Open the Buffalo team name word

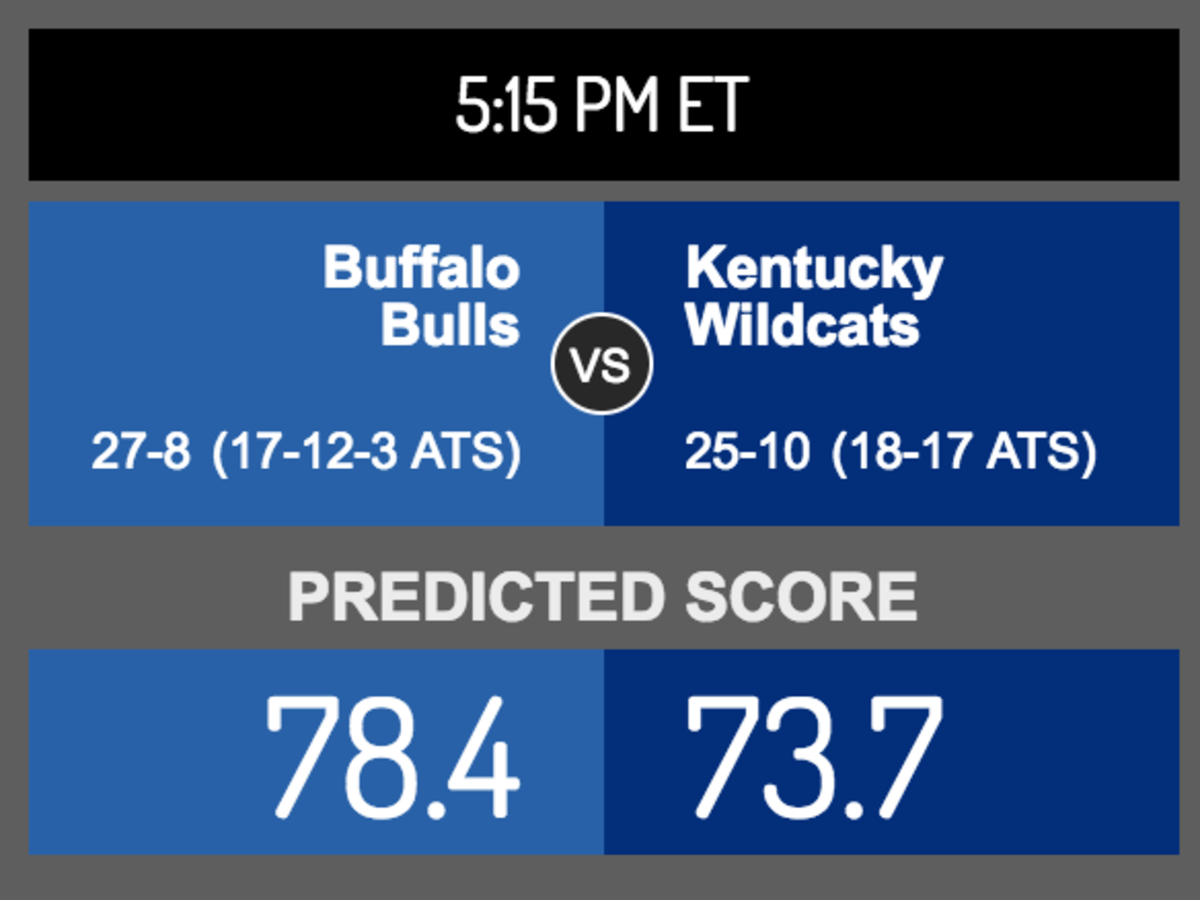click(422, 268)
